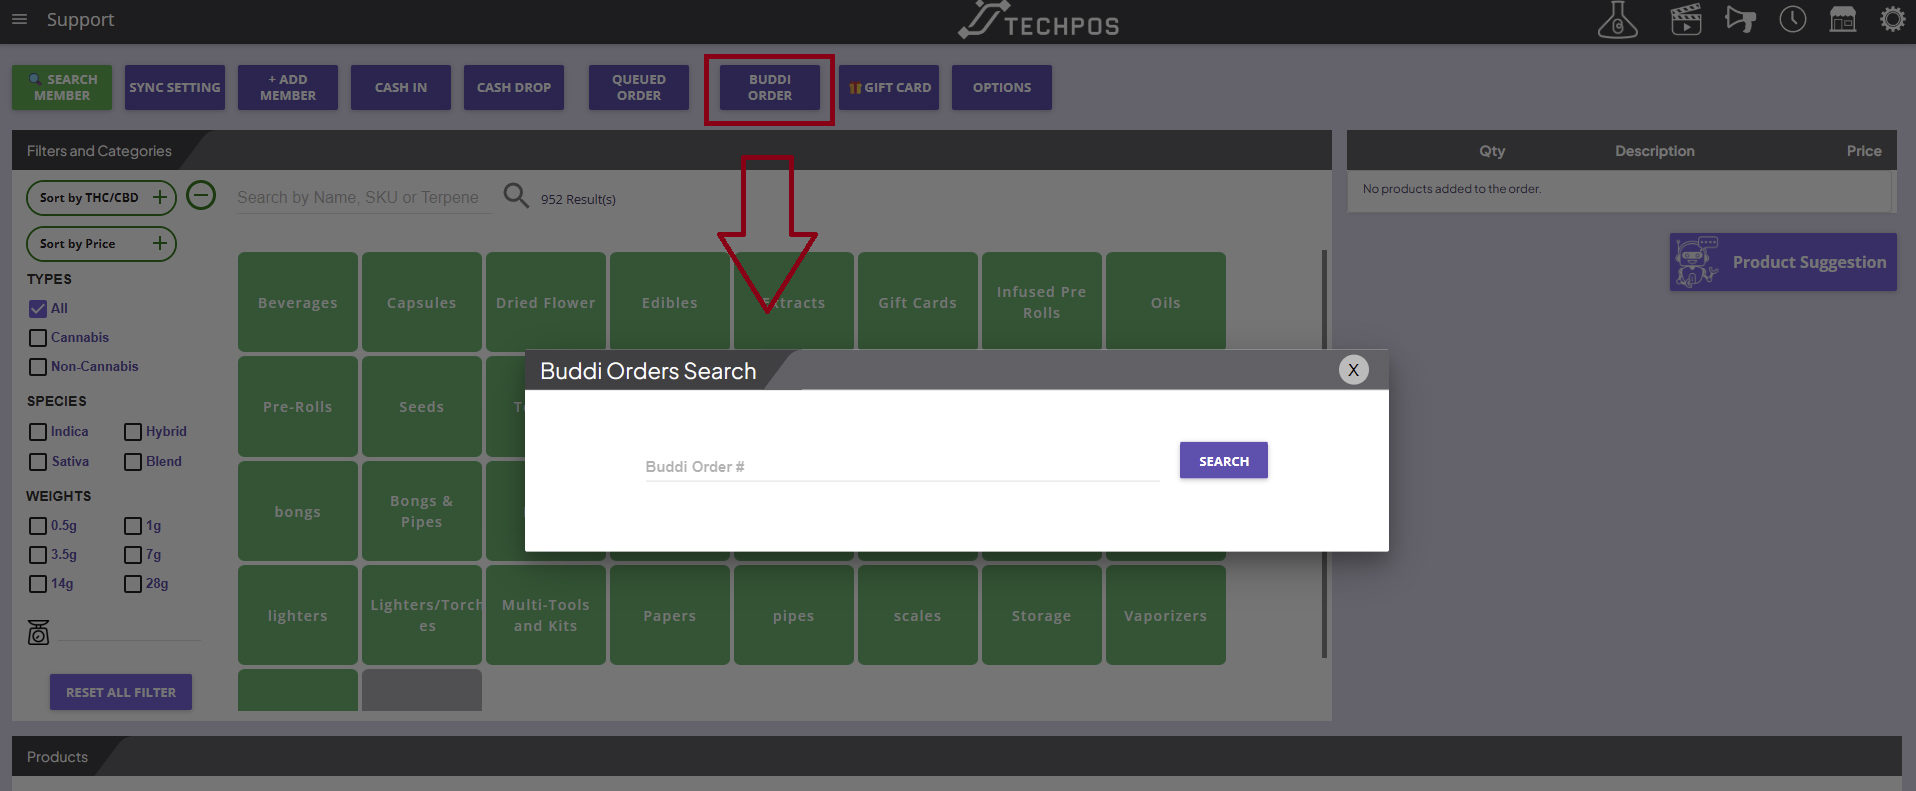The image size is (1916, 791).
Task: Close the Buddi Orders Search dialog
Action: (x=1353, y=370)
